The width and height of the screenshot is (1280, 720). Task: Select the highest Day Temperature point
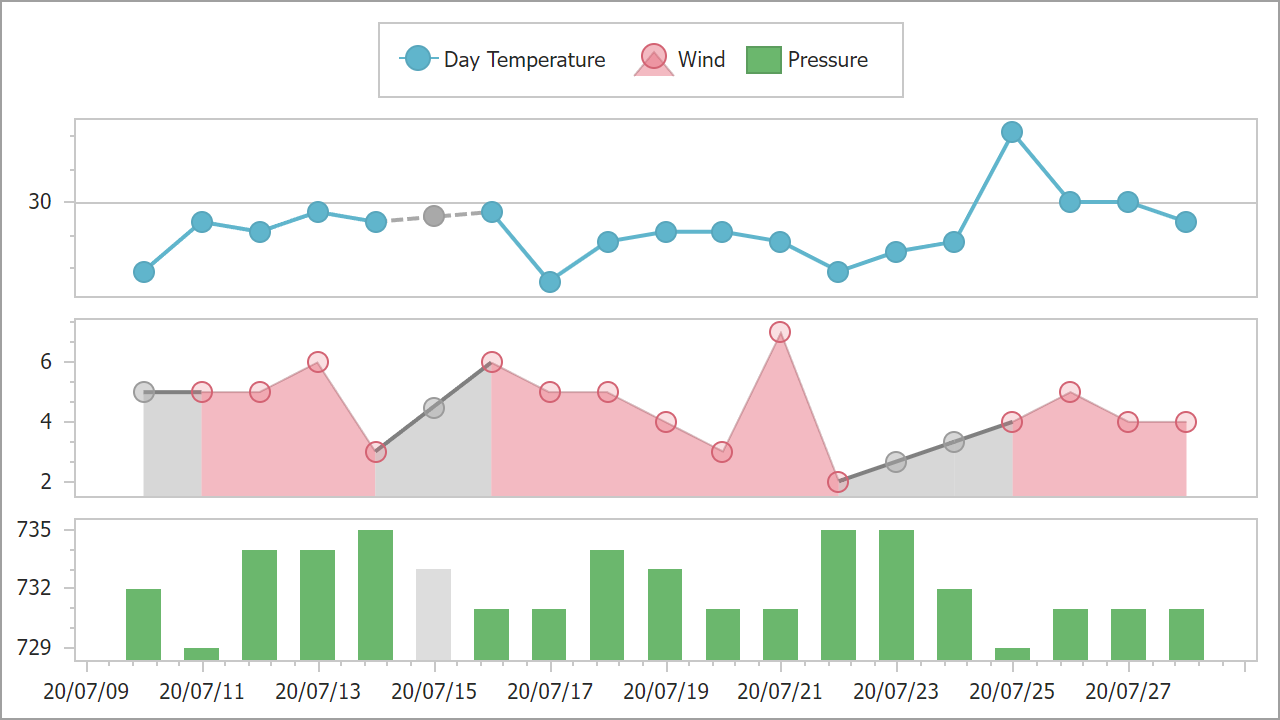click(1012, 132)
